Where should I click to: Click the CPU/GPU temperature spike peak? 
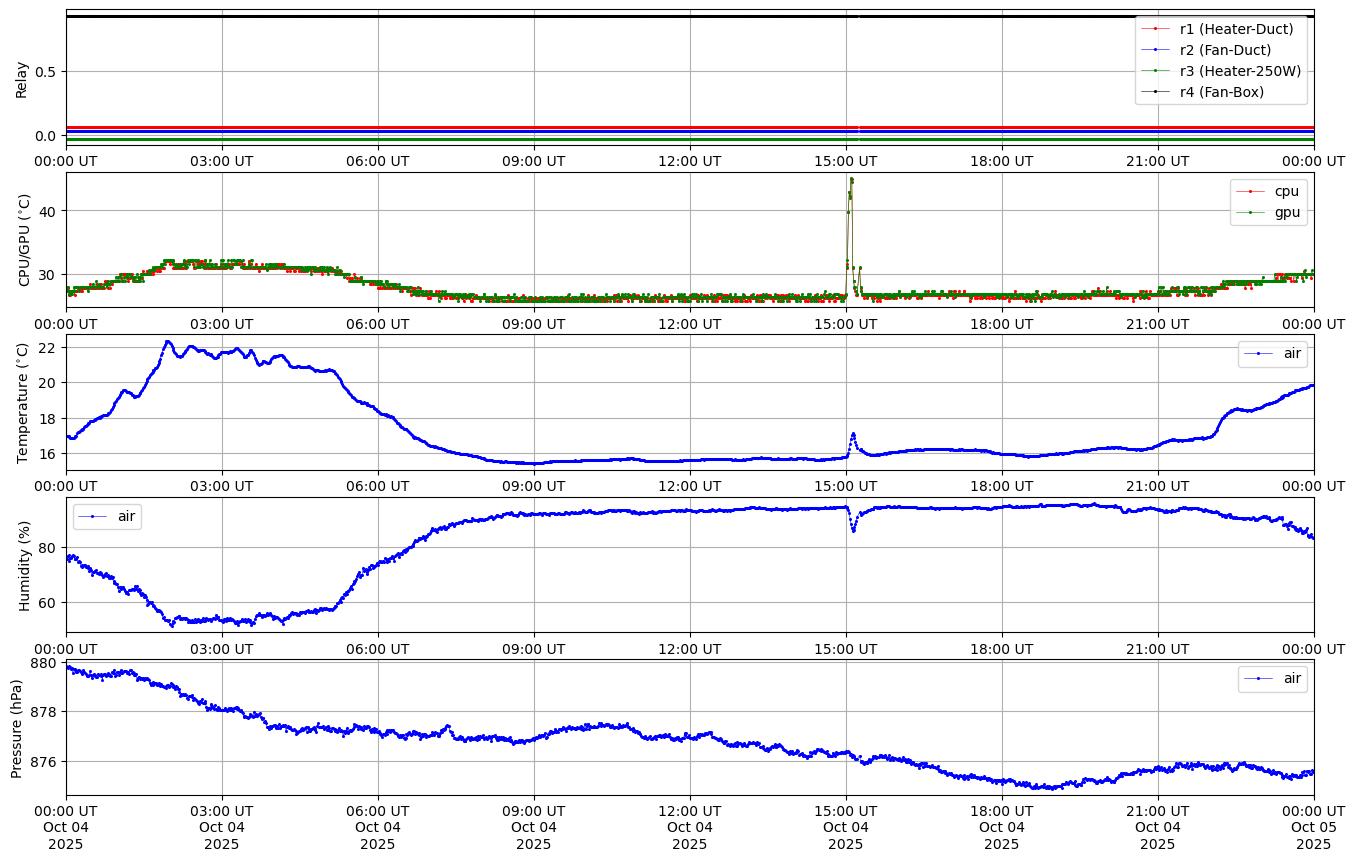coord(851,180)
